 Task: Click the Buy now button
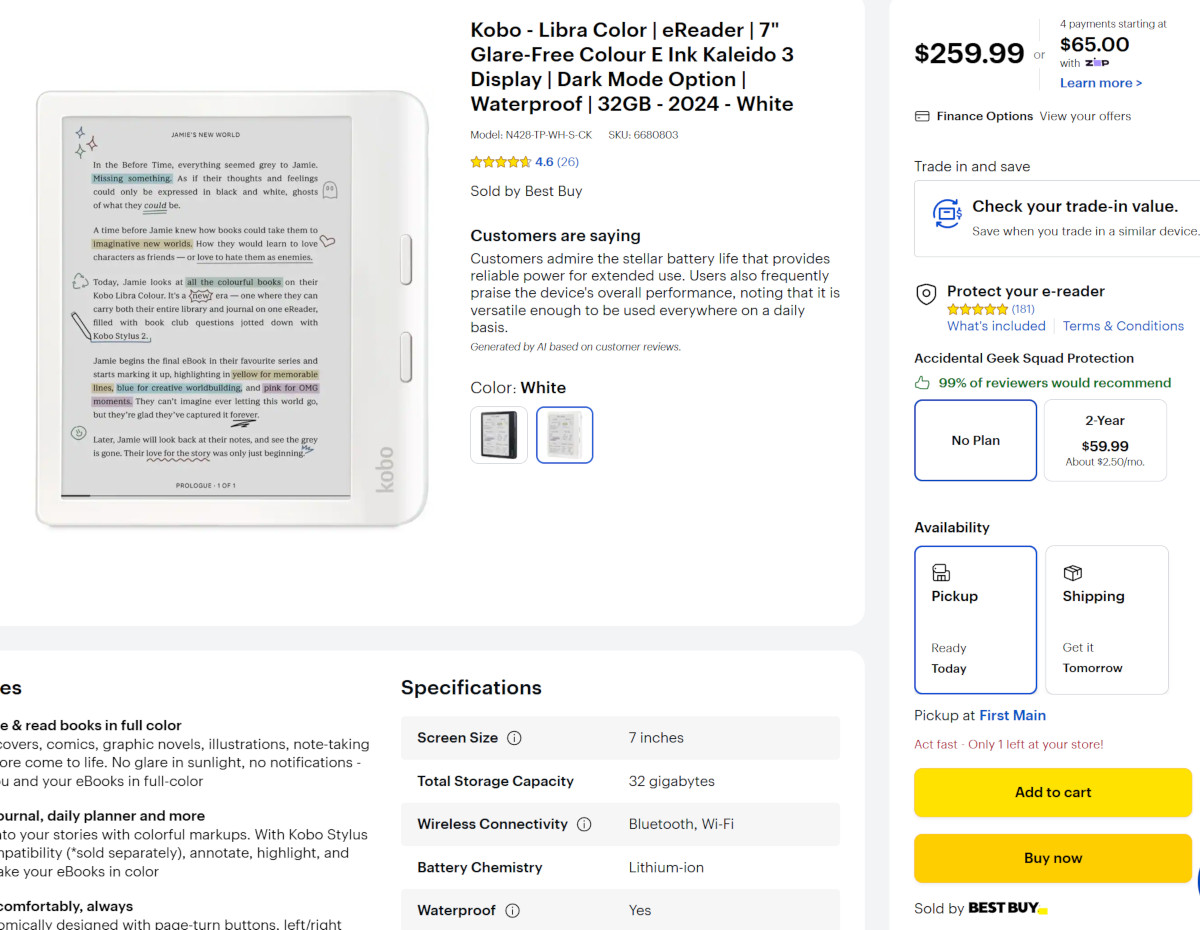pyautogui.click(x=1053, y=858)
